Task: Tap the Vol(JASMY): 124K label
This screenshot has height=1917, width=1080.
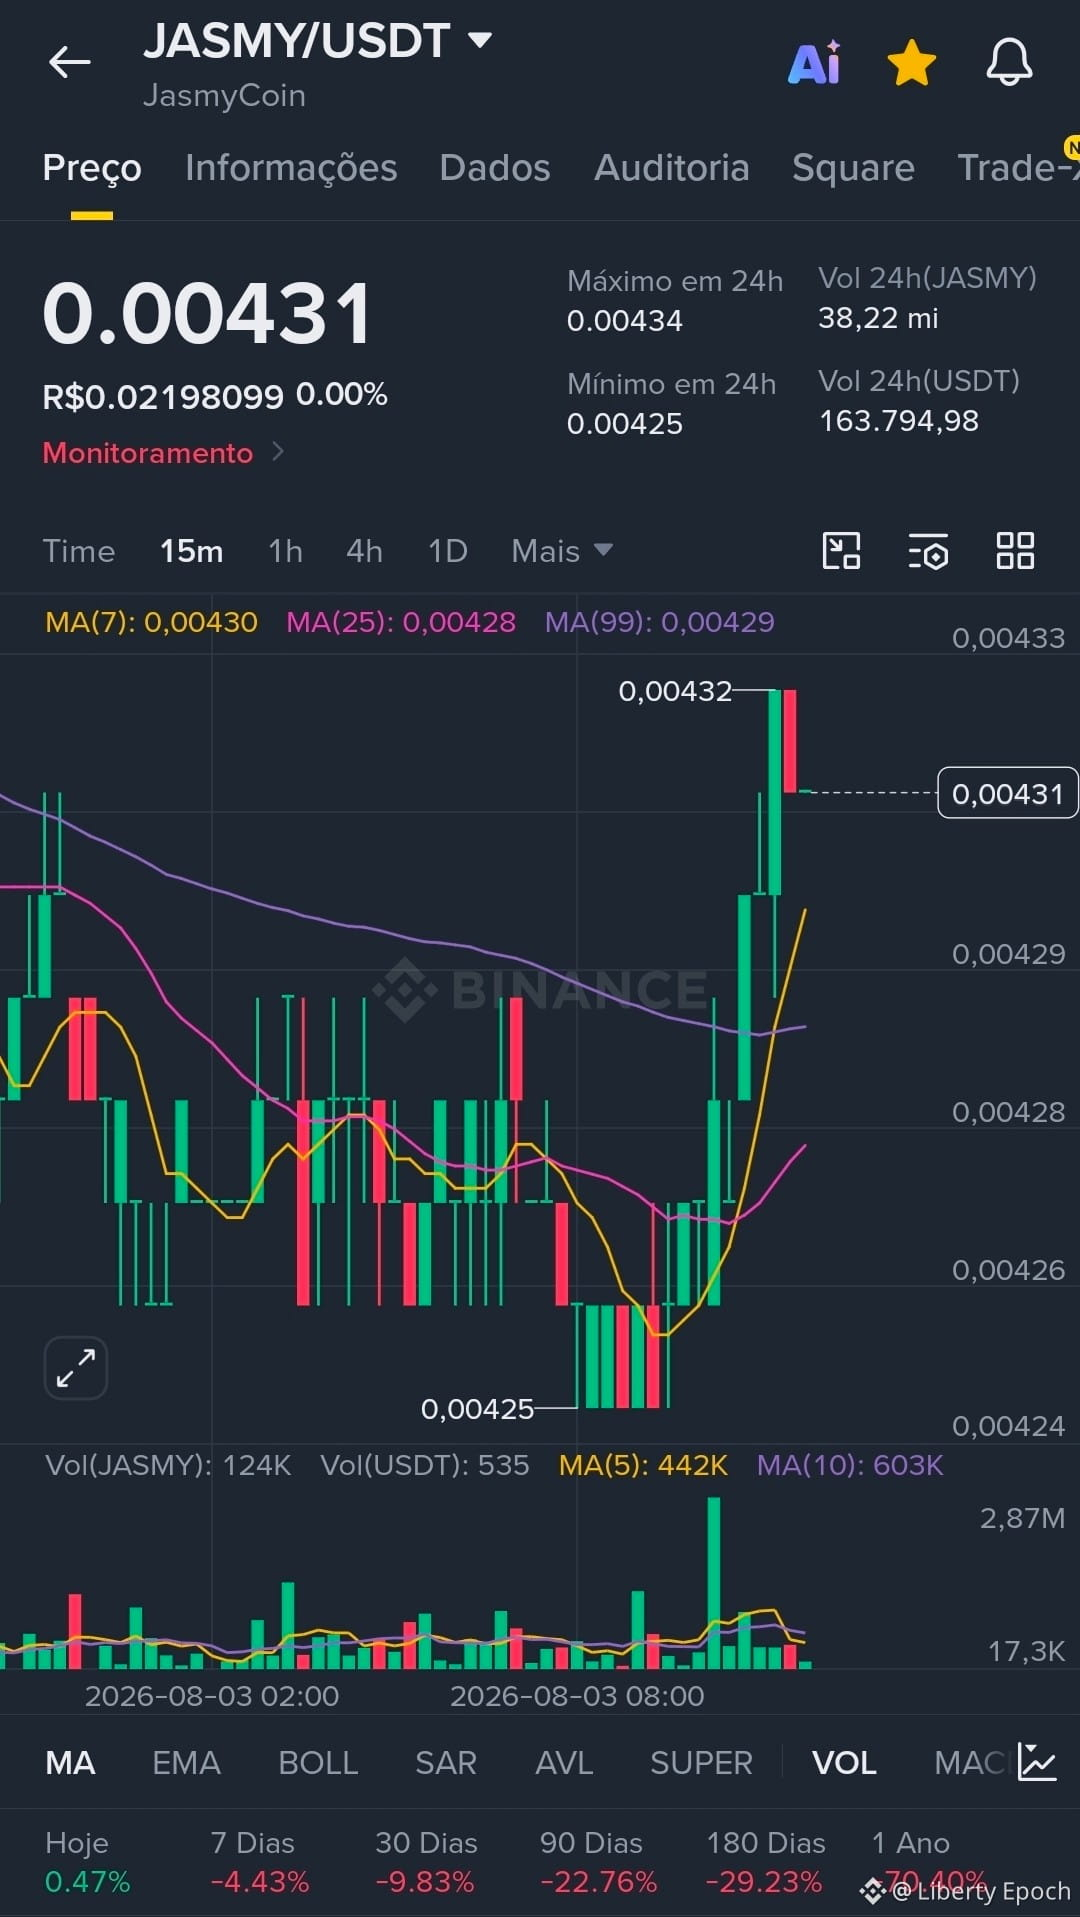Action: (x=168, y=1465)
